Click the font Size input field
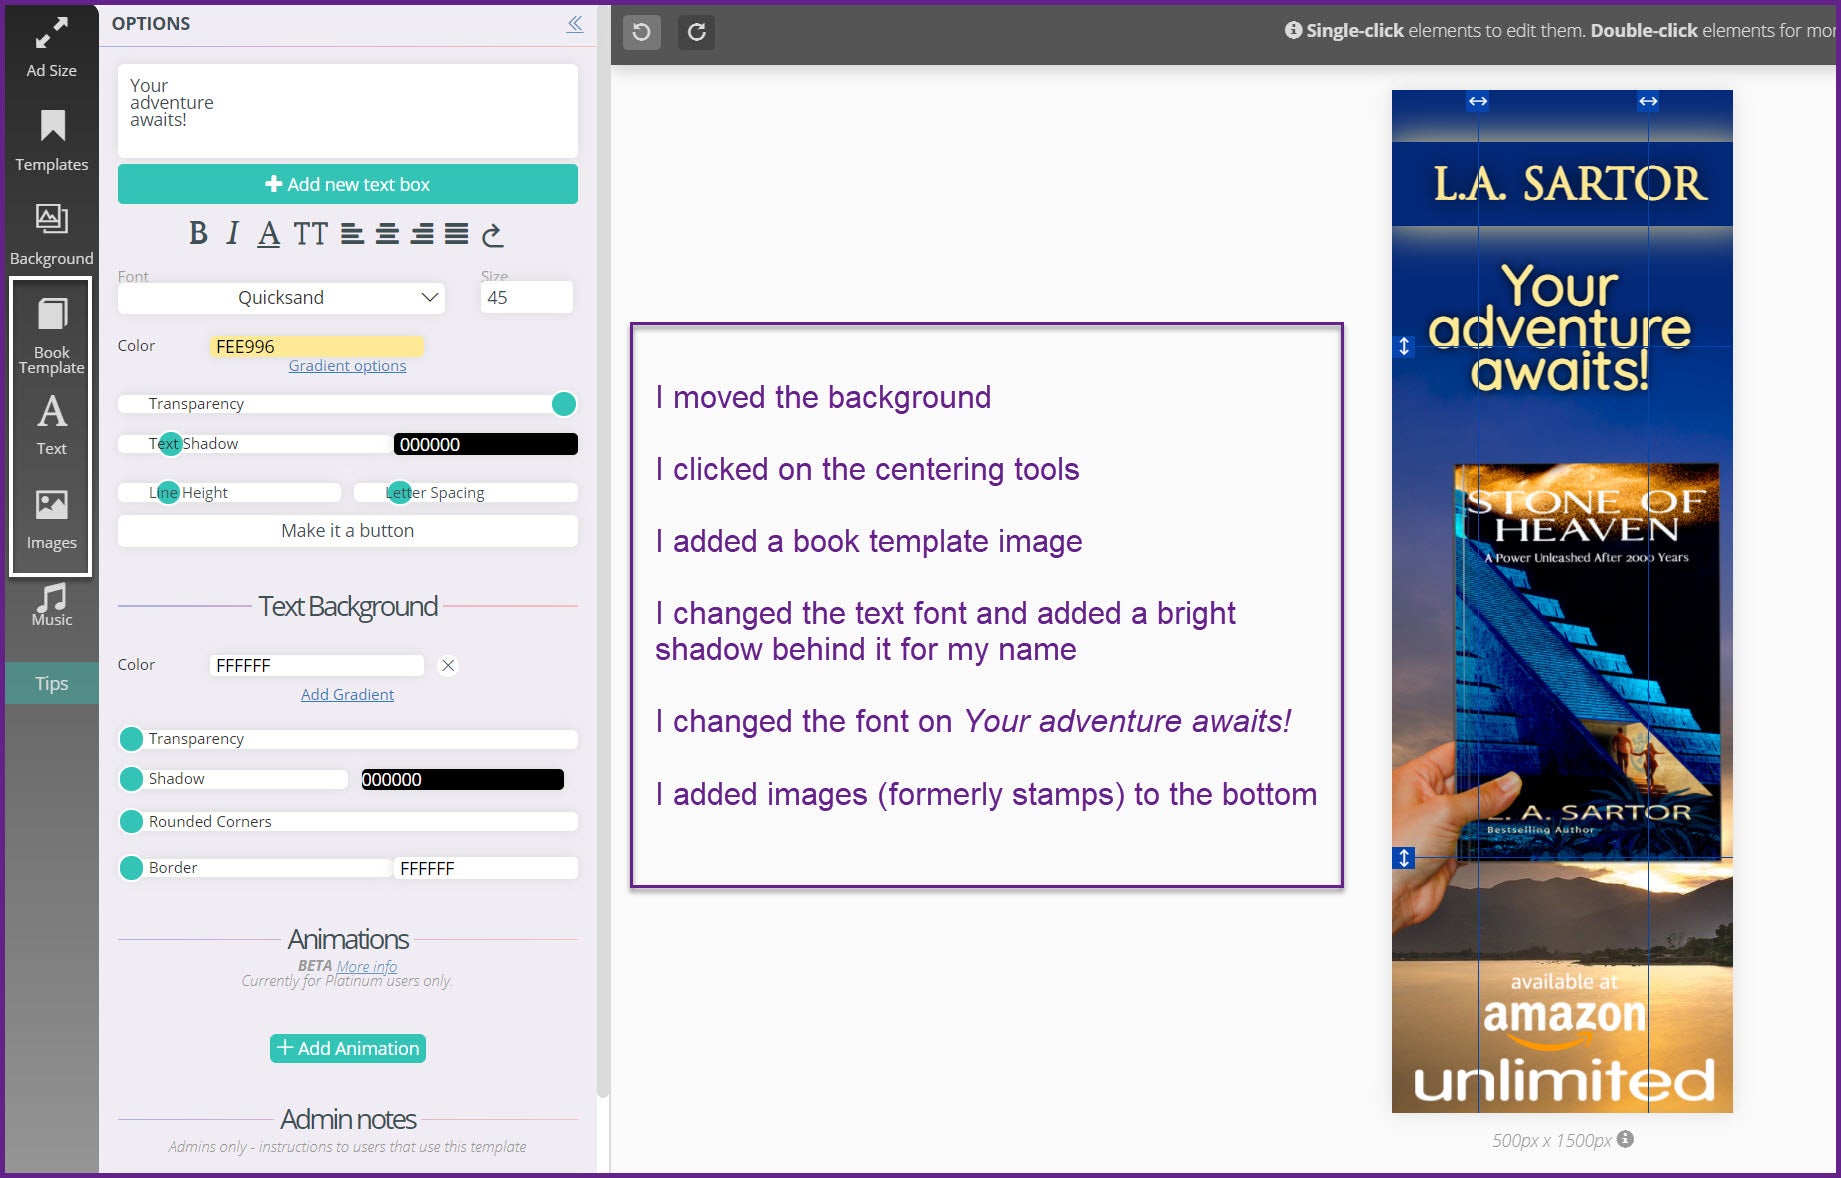This screenshot has height=1178, width=1841. coord(526,297)
